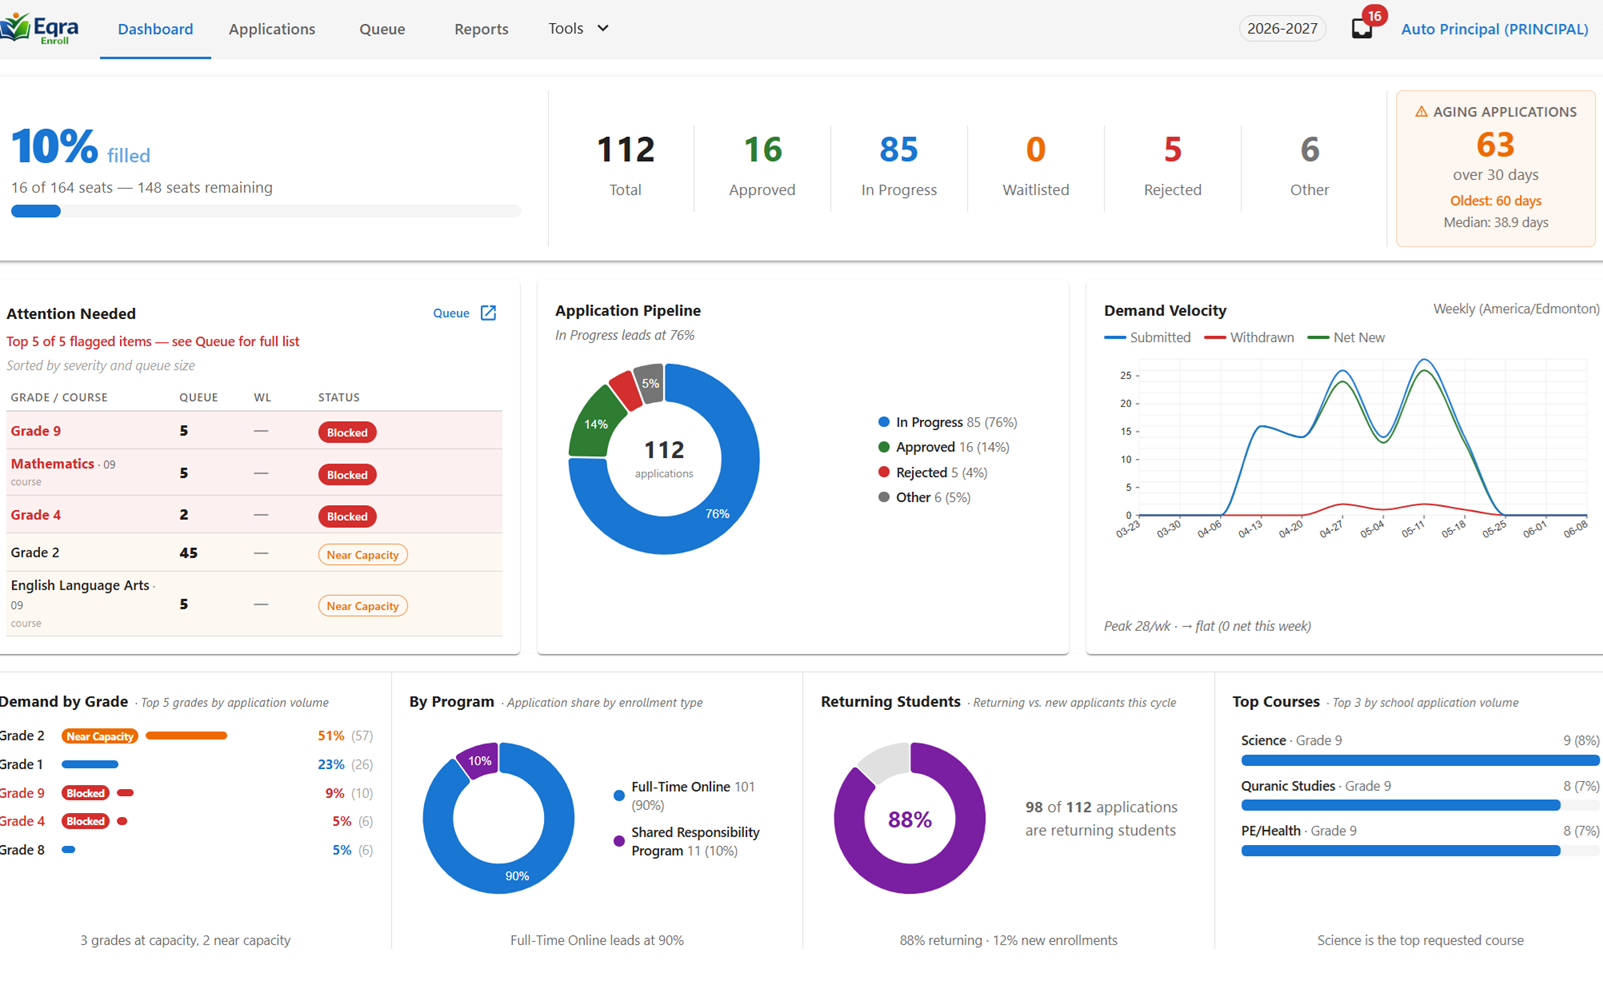Click the Grade 2 row with queue 45
The width and height of the screenshot is (1603, 1001).
coord(254,553)
